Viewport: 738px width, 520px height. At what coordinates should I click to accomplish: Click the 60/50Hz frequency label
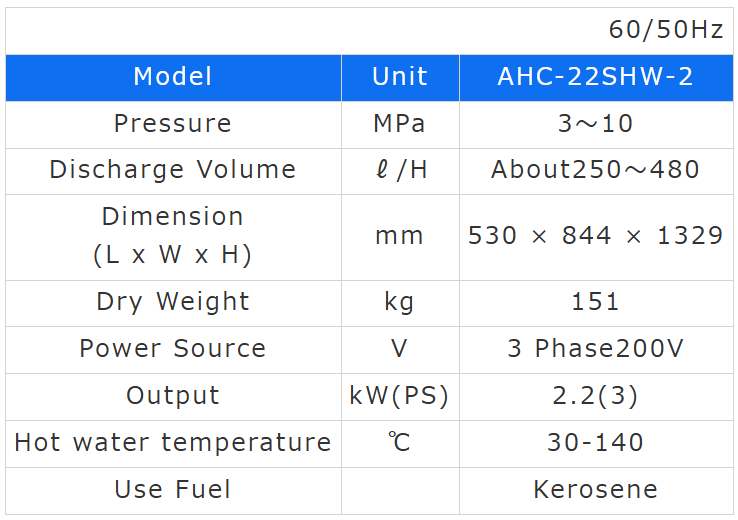pos(666,30)
